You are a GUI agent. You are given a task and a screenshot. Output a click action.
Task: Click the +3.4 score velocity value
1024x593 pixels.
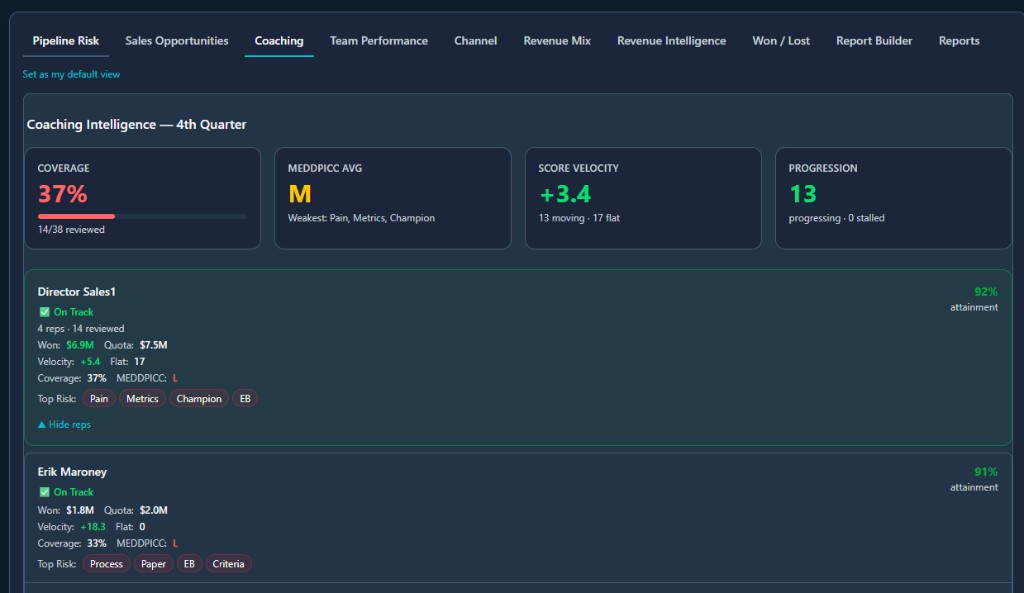(565, 194)
